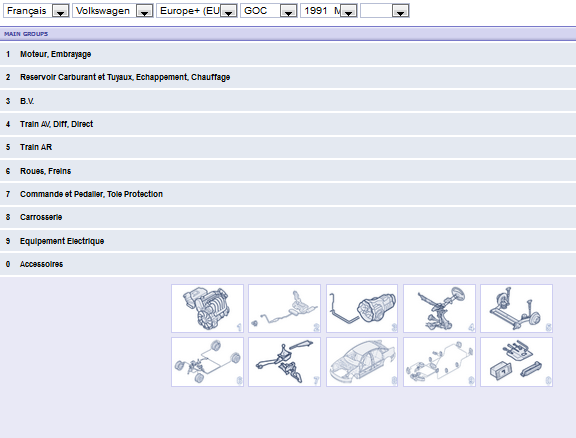Open group 4 Train AV, Diff, Direct

point(288,124)
